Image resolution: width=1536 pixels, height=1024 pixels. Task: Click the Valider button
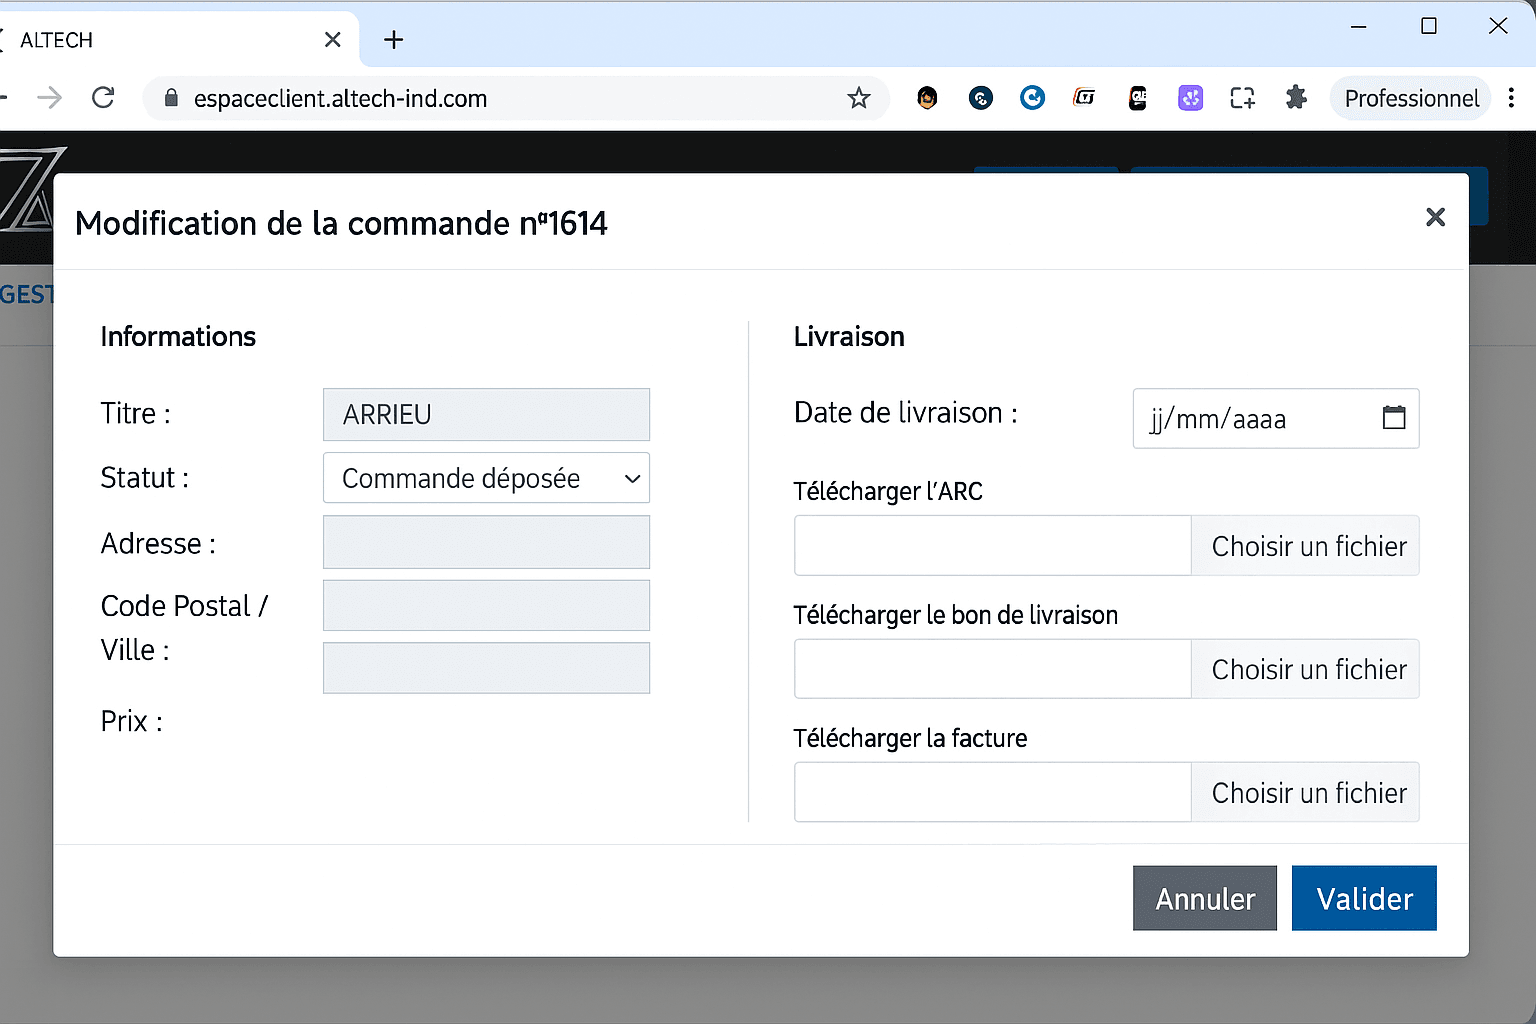(1363, 898)
